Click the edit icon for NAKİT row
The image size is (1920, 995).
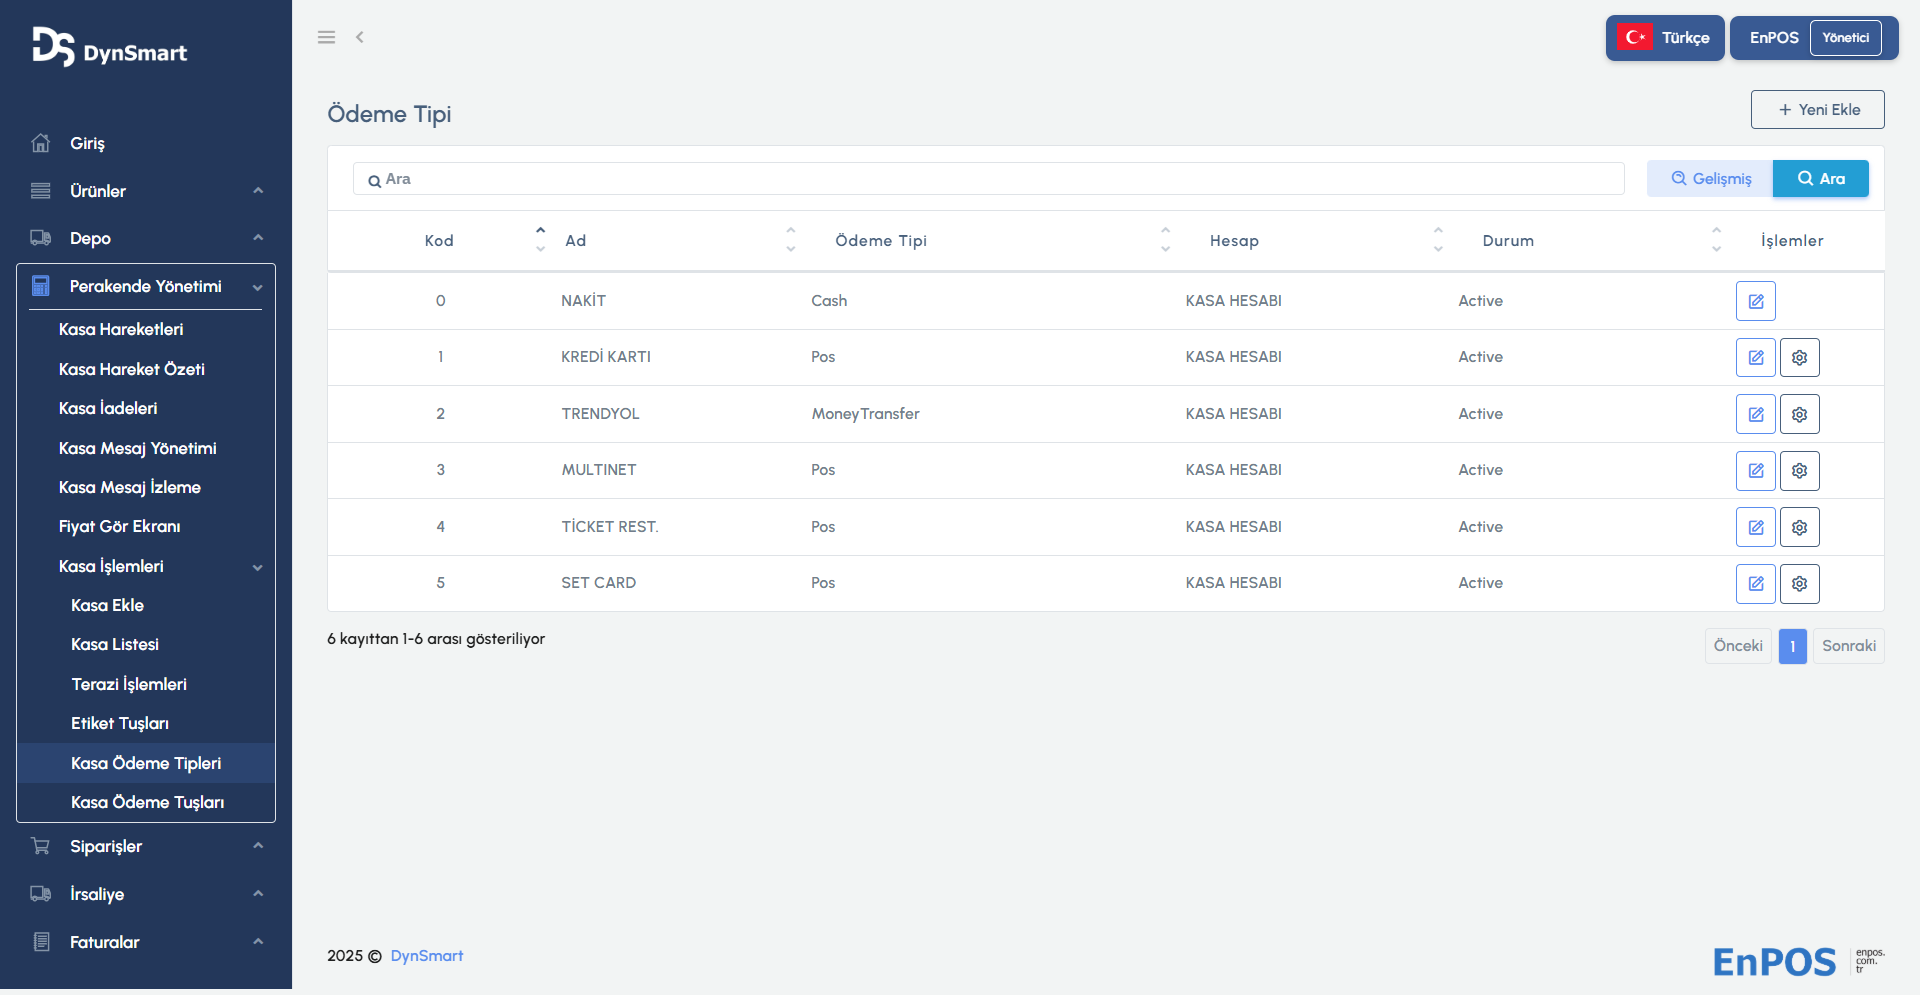1755,301
